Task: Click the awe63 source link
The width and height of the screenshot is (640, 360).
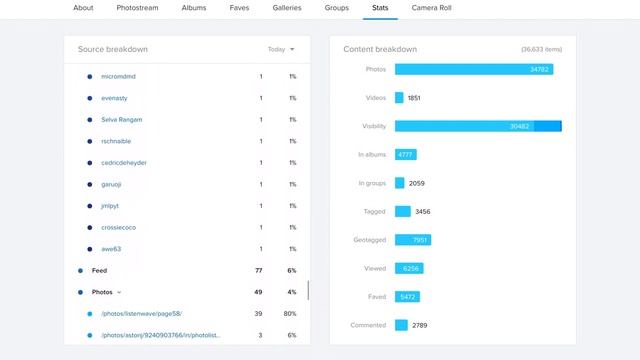Action: pyautogui.click(x=111, y=249)
